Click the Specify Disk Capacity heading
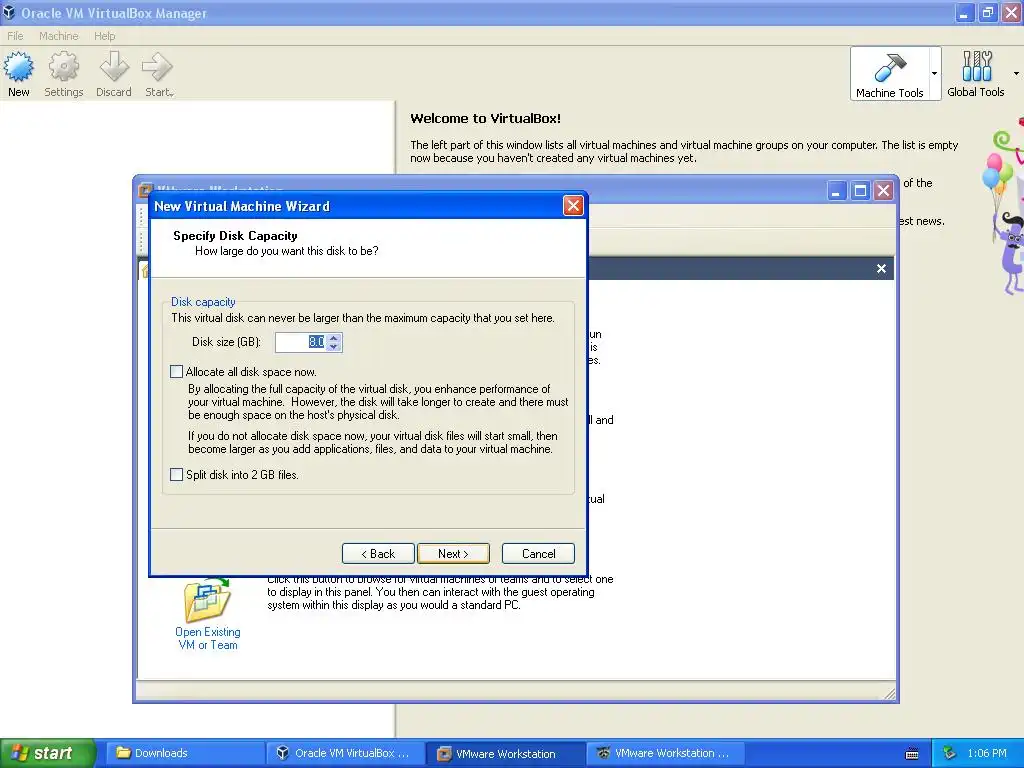1024x768 pixels. 235,236
